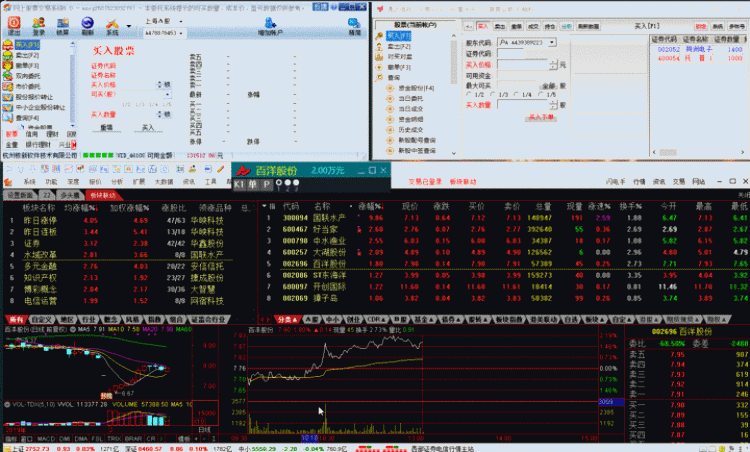
Task: Click the MACD indicator tab
Action: point(46,439)
